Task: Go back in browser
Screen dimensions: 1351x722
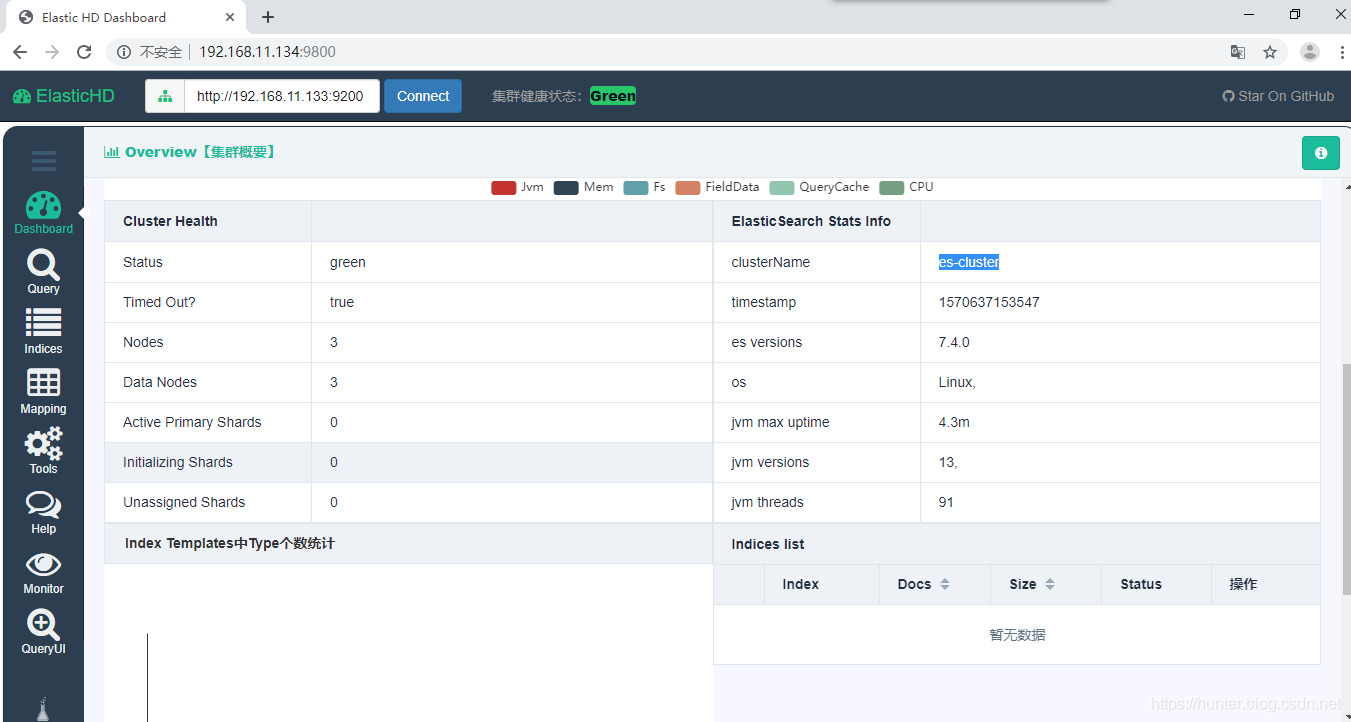Action: coord(20,52)
